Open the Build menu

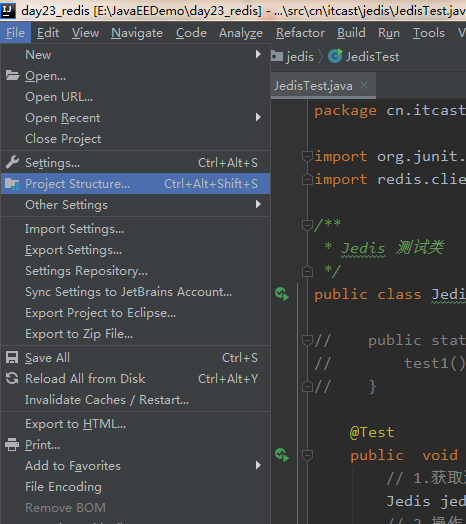click(x=351, y=33)
